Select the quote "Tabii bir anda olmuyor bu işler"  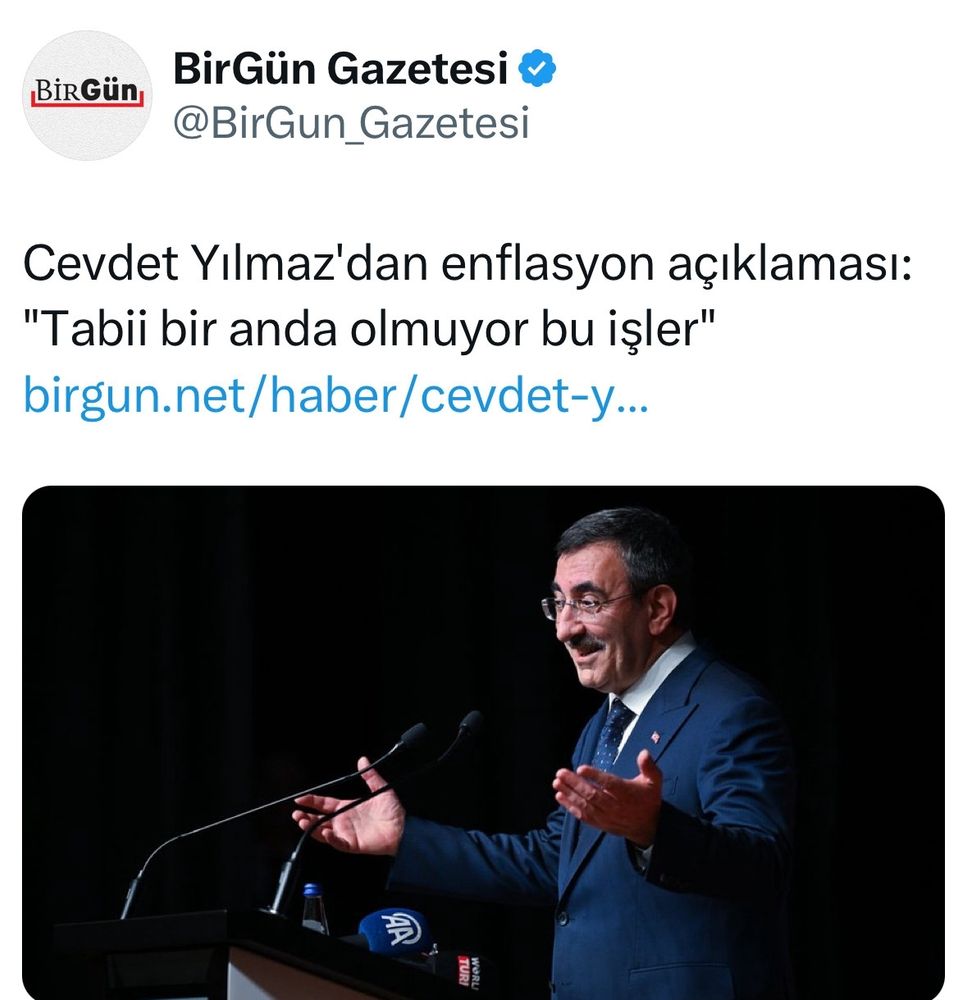[x=369, y=329]
